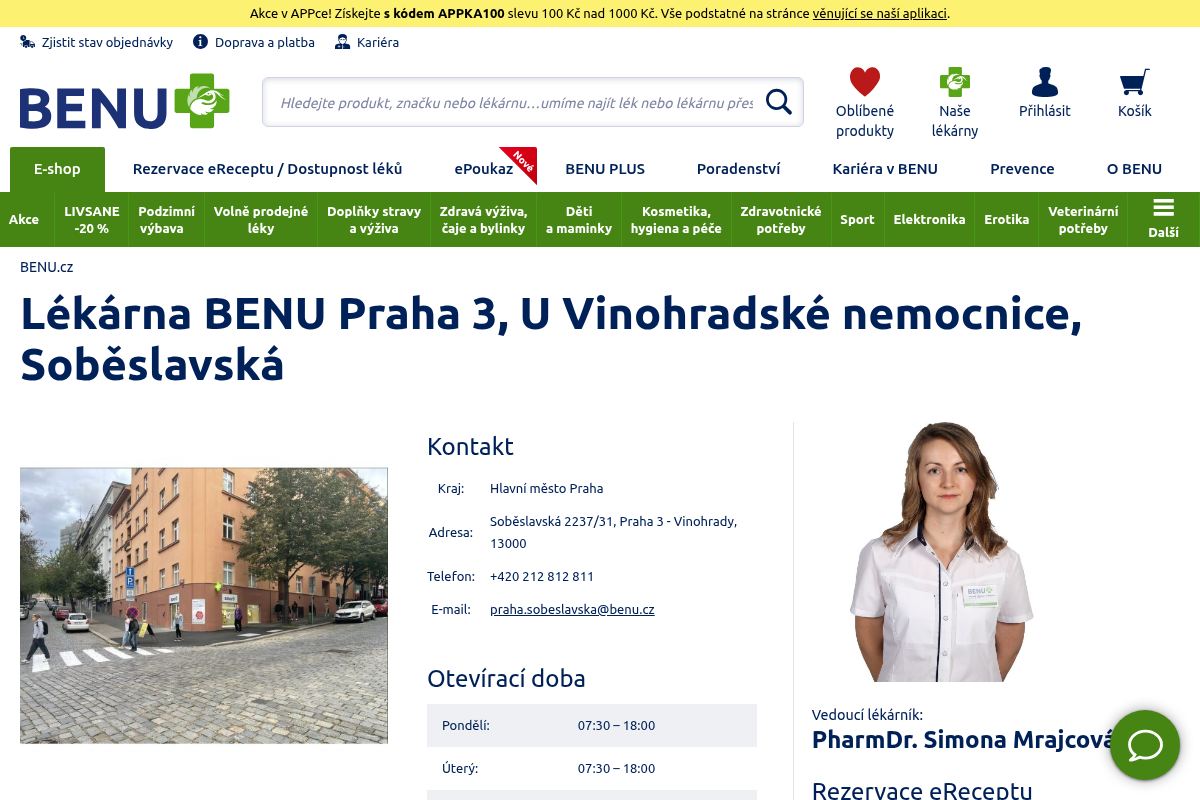1200x800 pixels.
Task: Select the E-shop tab
Action: [57, 169]
